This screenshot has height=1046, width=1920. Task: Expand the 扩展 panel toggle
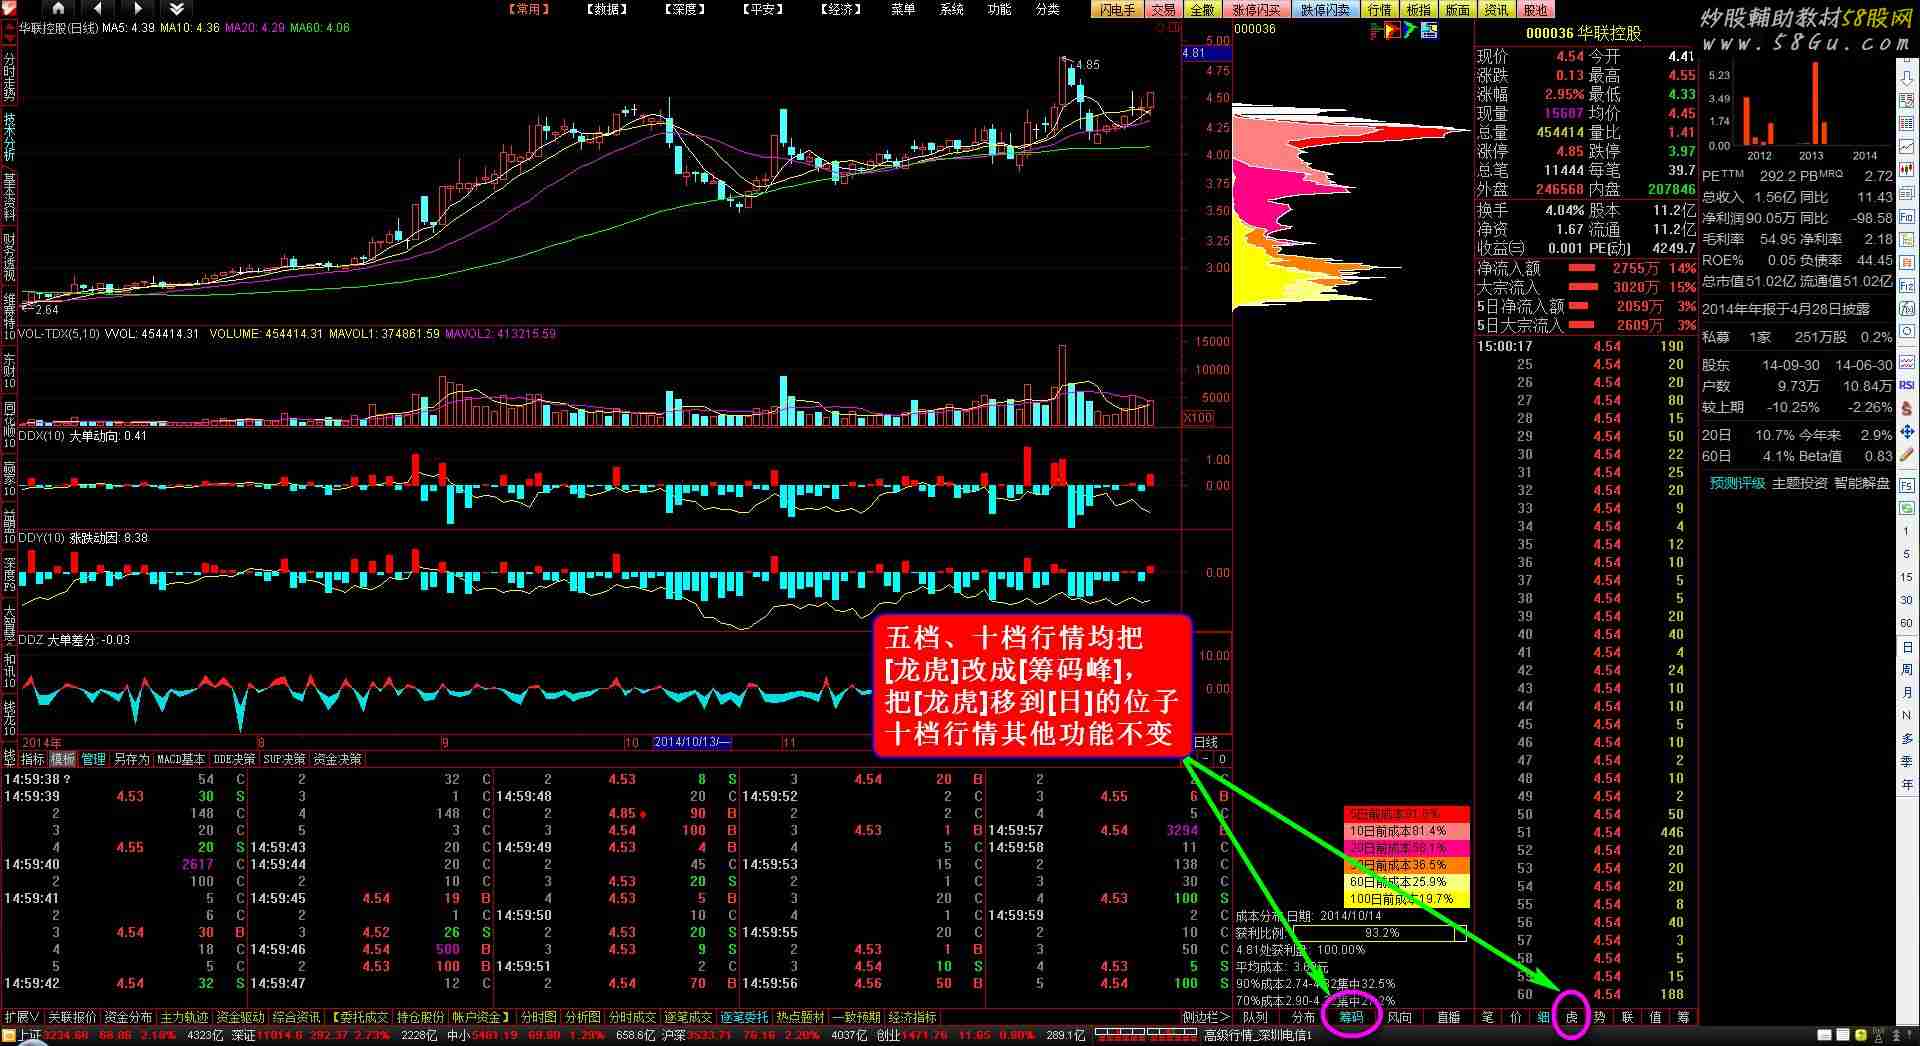click(x=22, y=1017)
